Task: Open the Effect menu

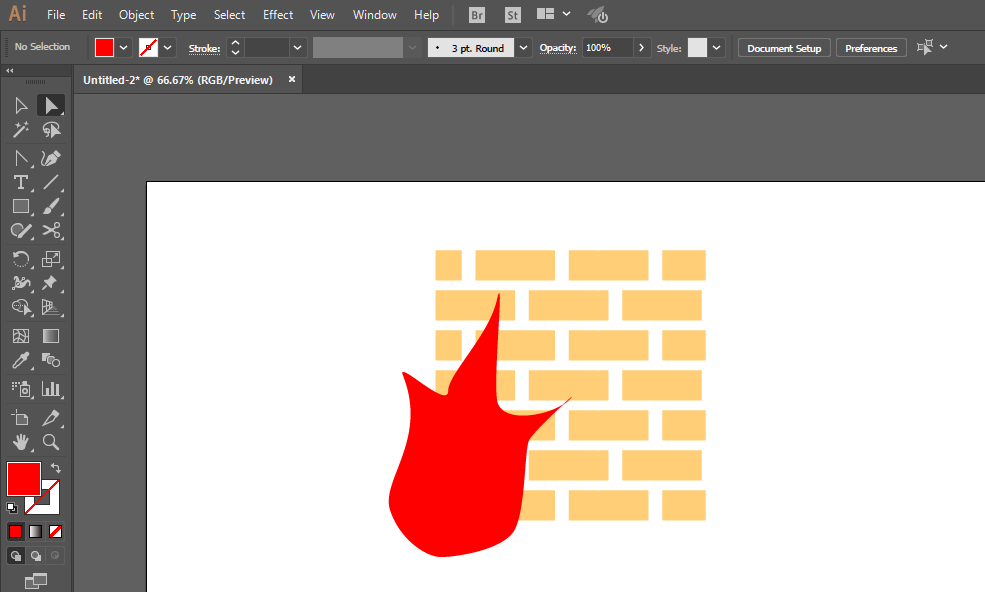Action: [x=278, y=15]
